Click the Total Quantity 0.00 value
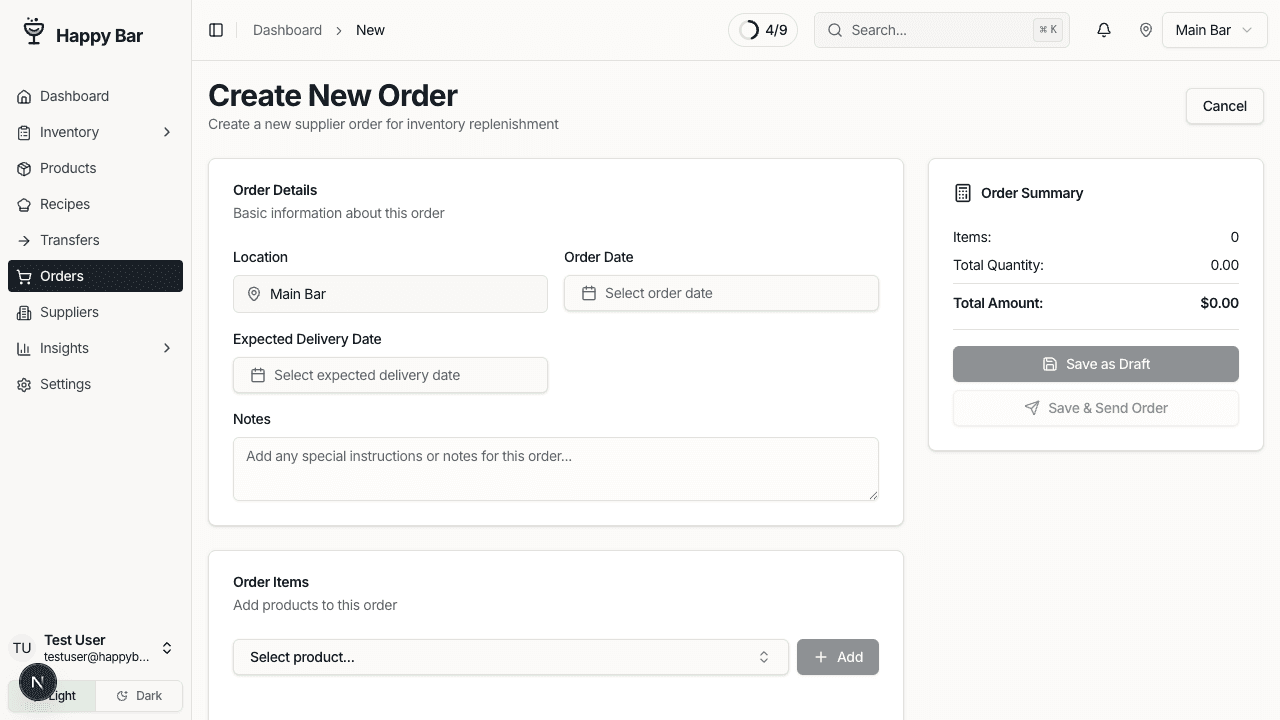The image size is (1280, 720). 1224,265
